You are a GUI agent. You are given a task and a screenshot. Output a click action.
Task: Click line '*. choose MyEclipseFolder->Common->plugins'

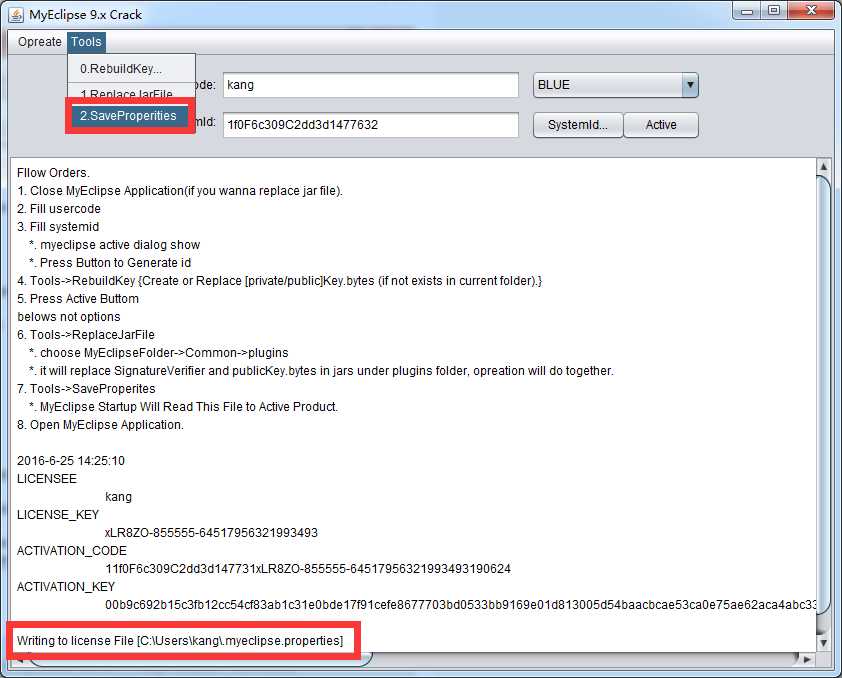158,353
